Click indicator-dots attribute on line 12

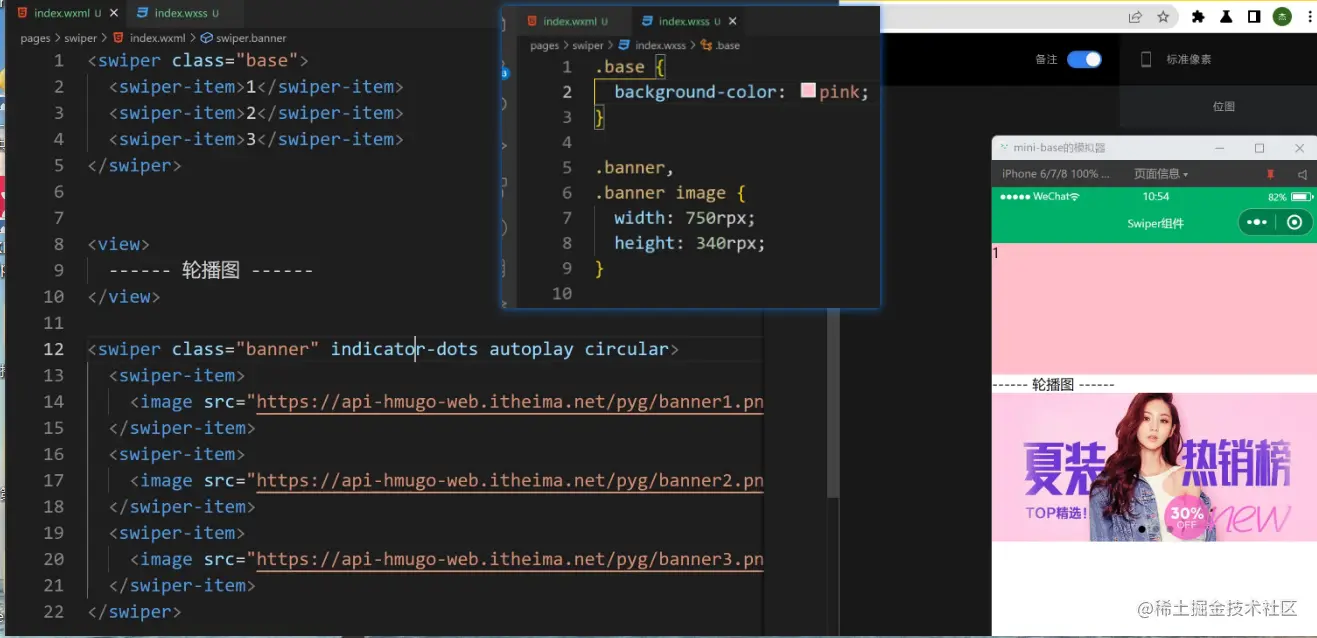pyautogui.click(x=404, y=349)
